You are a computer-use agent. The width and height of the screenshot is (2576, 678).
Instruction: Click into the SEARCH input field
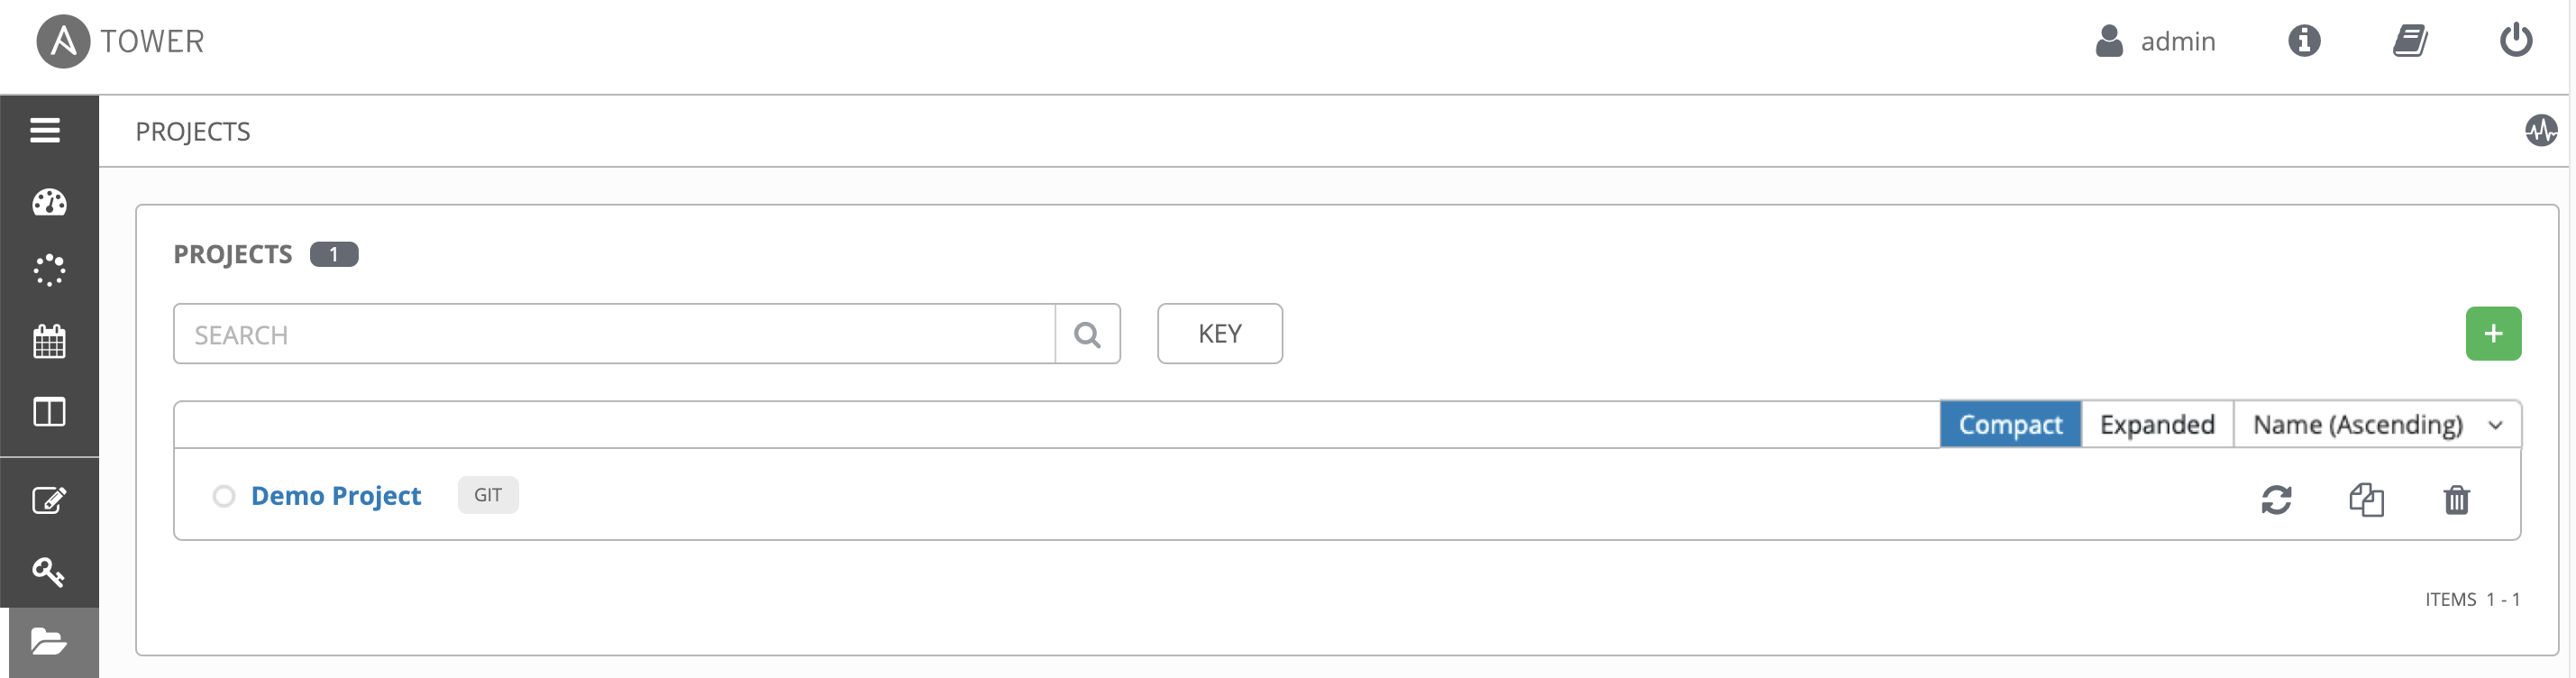coord(614,334)
